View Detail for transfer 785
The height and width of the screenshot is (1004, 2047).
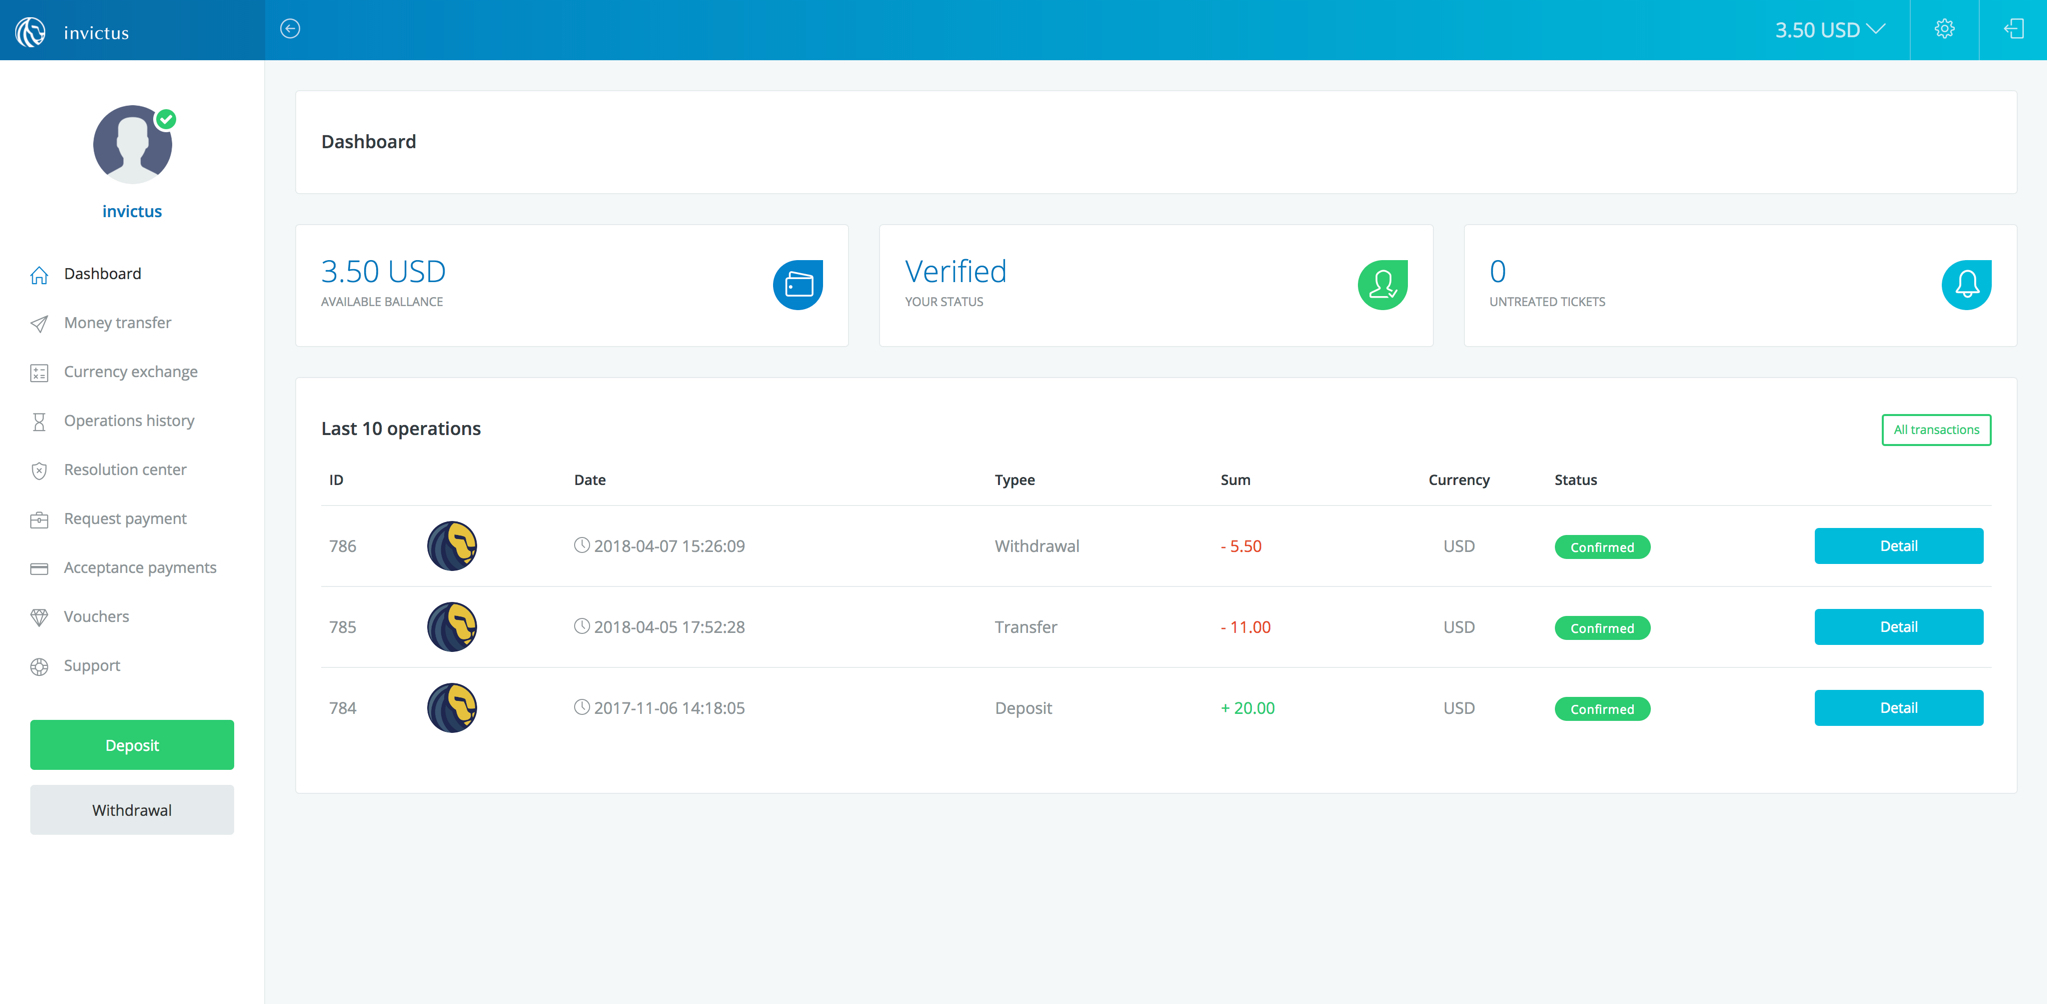coord(1898,627)
